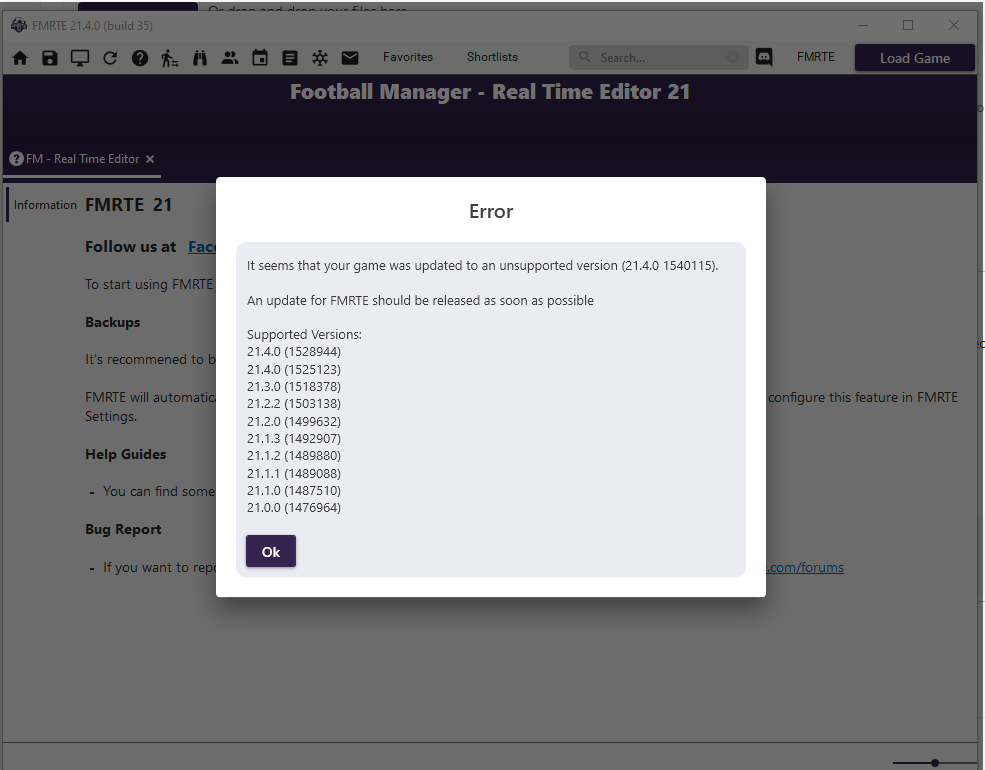Click the search magnifier icon
The width and height of the screenshot is (985, 770).
click(584, 57)
